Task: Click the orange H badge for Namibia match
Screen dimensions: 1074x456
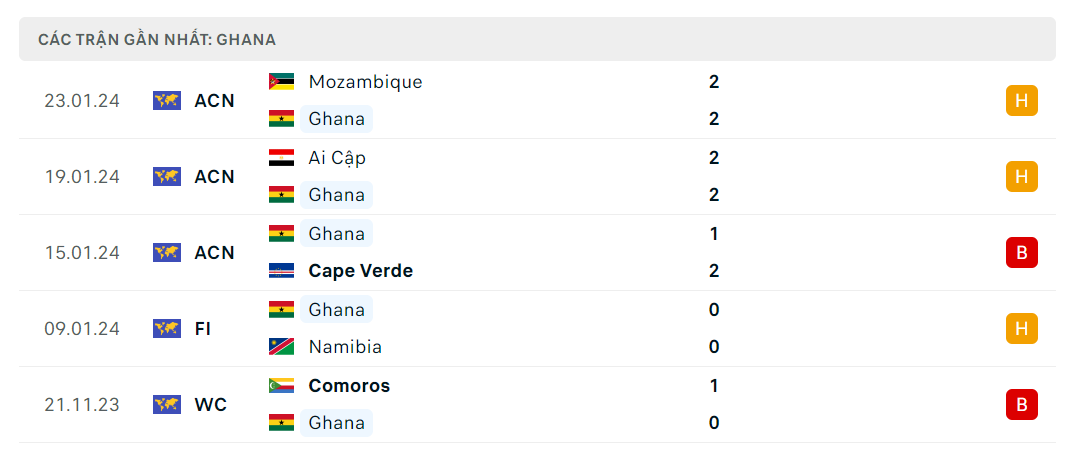Action: click(x=1022, y=329)
